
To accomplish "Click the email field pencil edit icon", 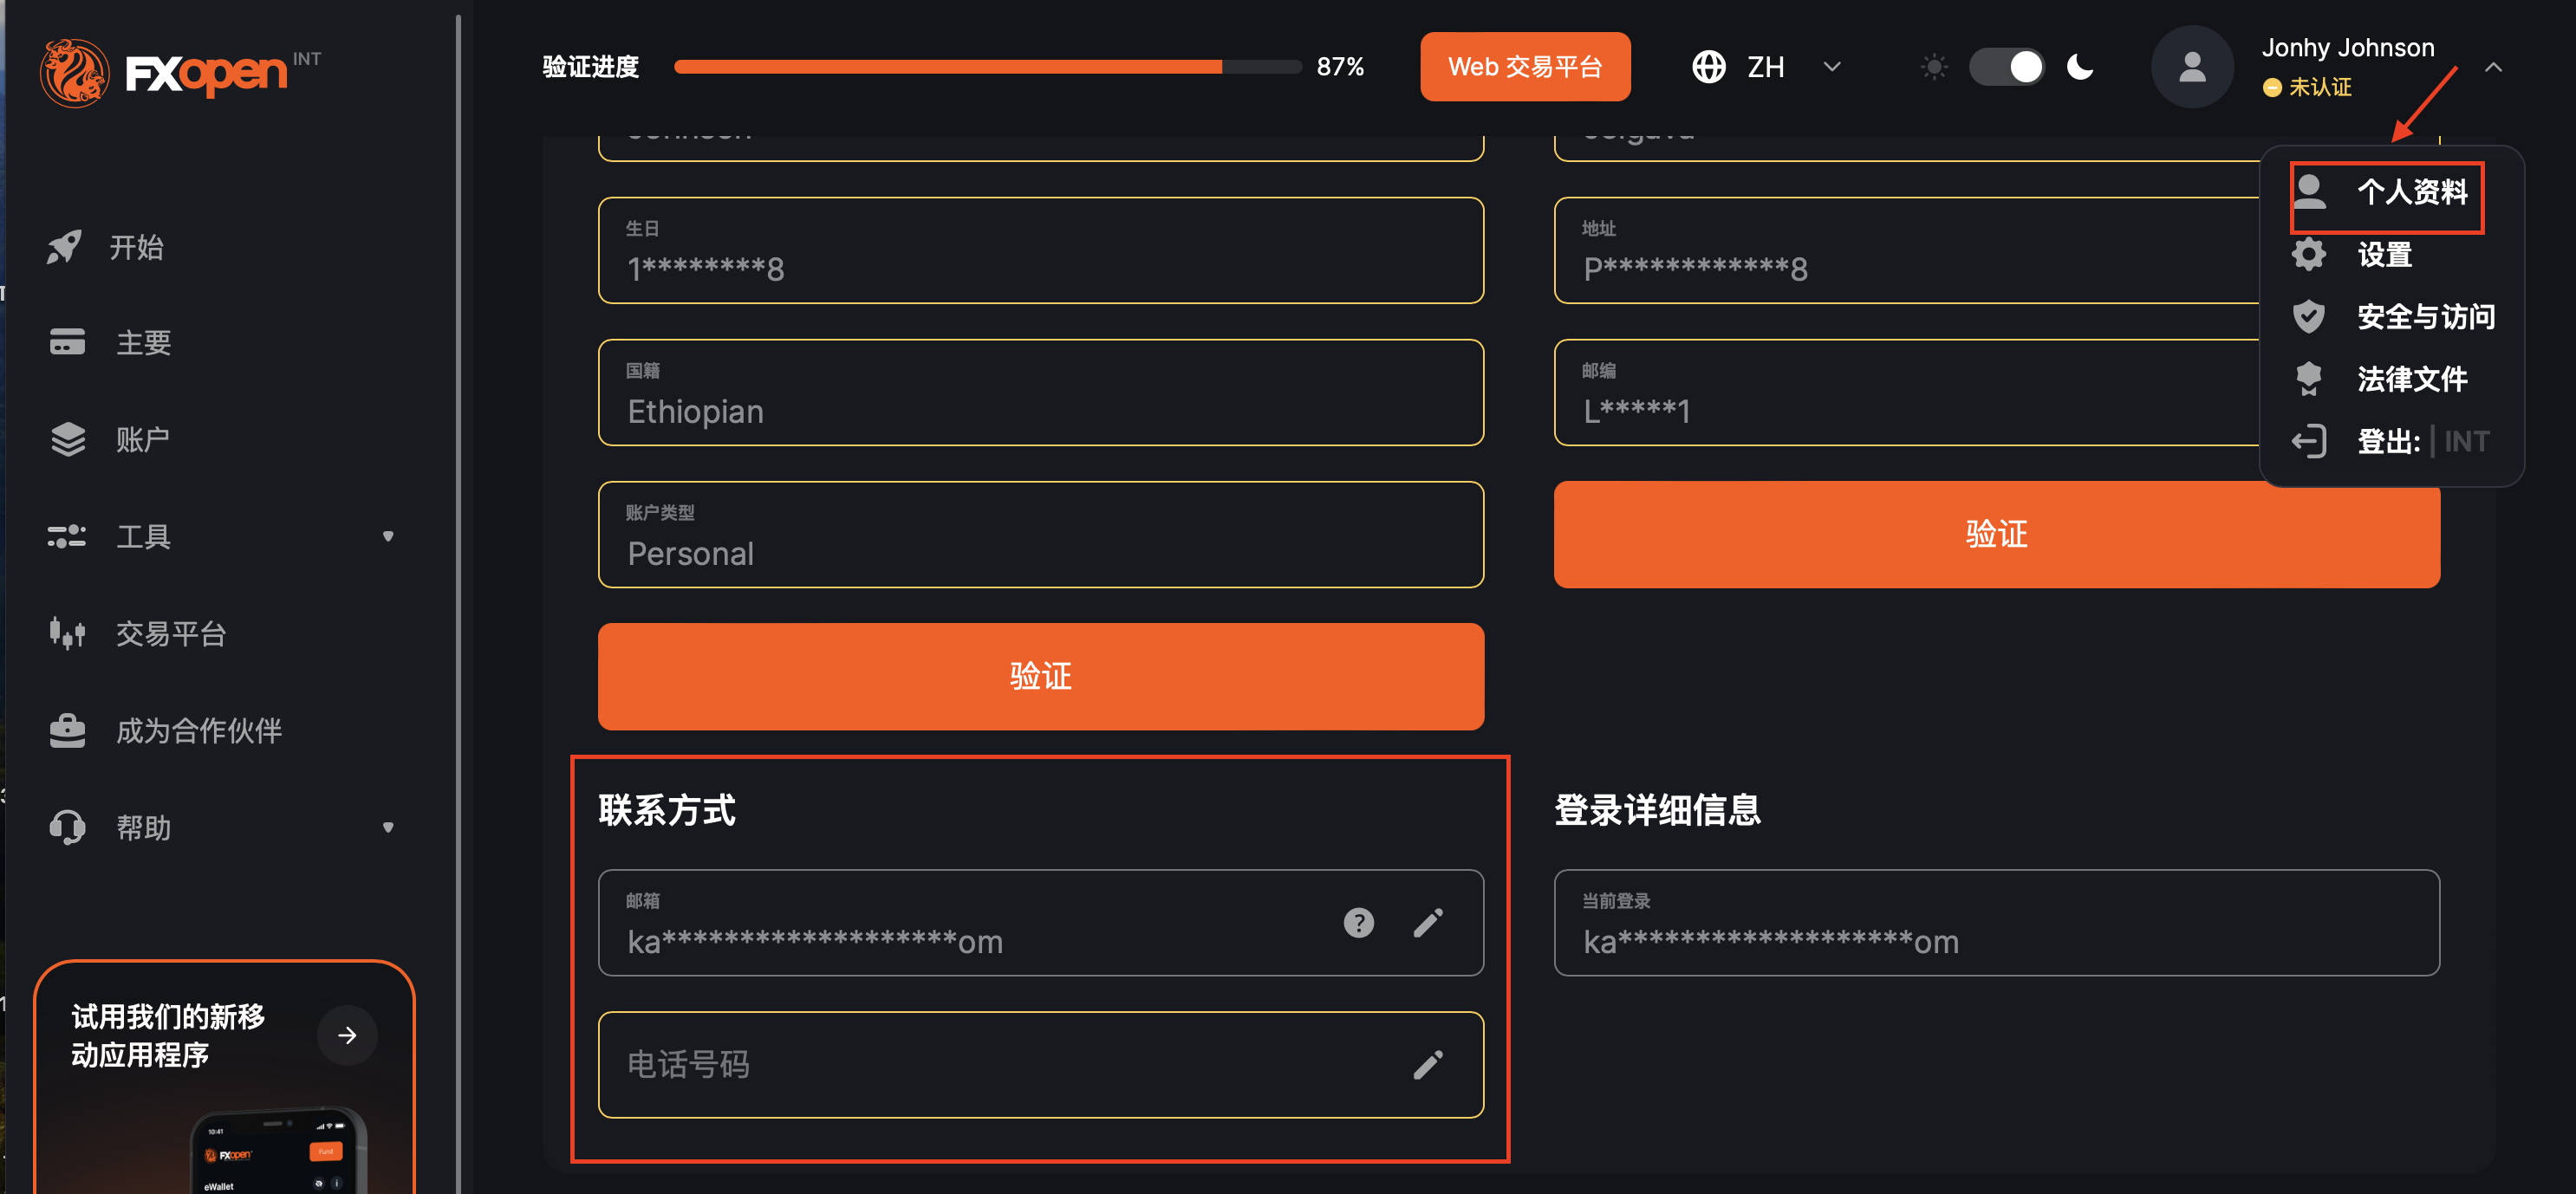I will (1427, 922).
